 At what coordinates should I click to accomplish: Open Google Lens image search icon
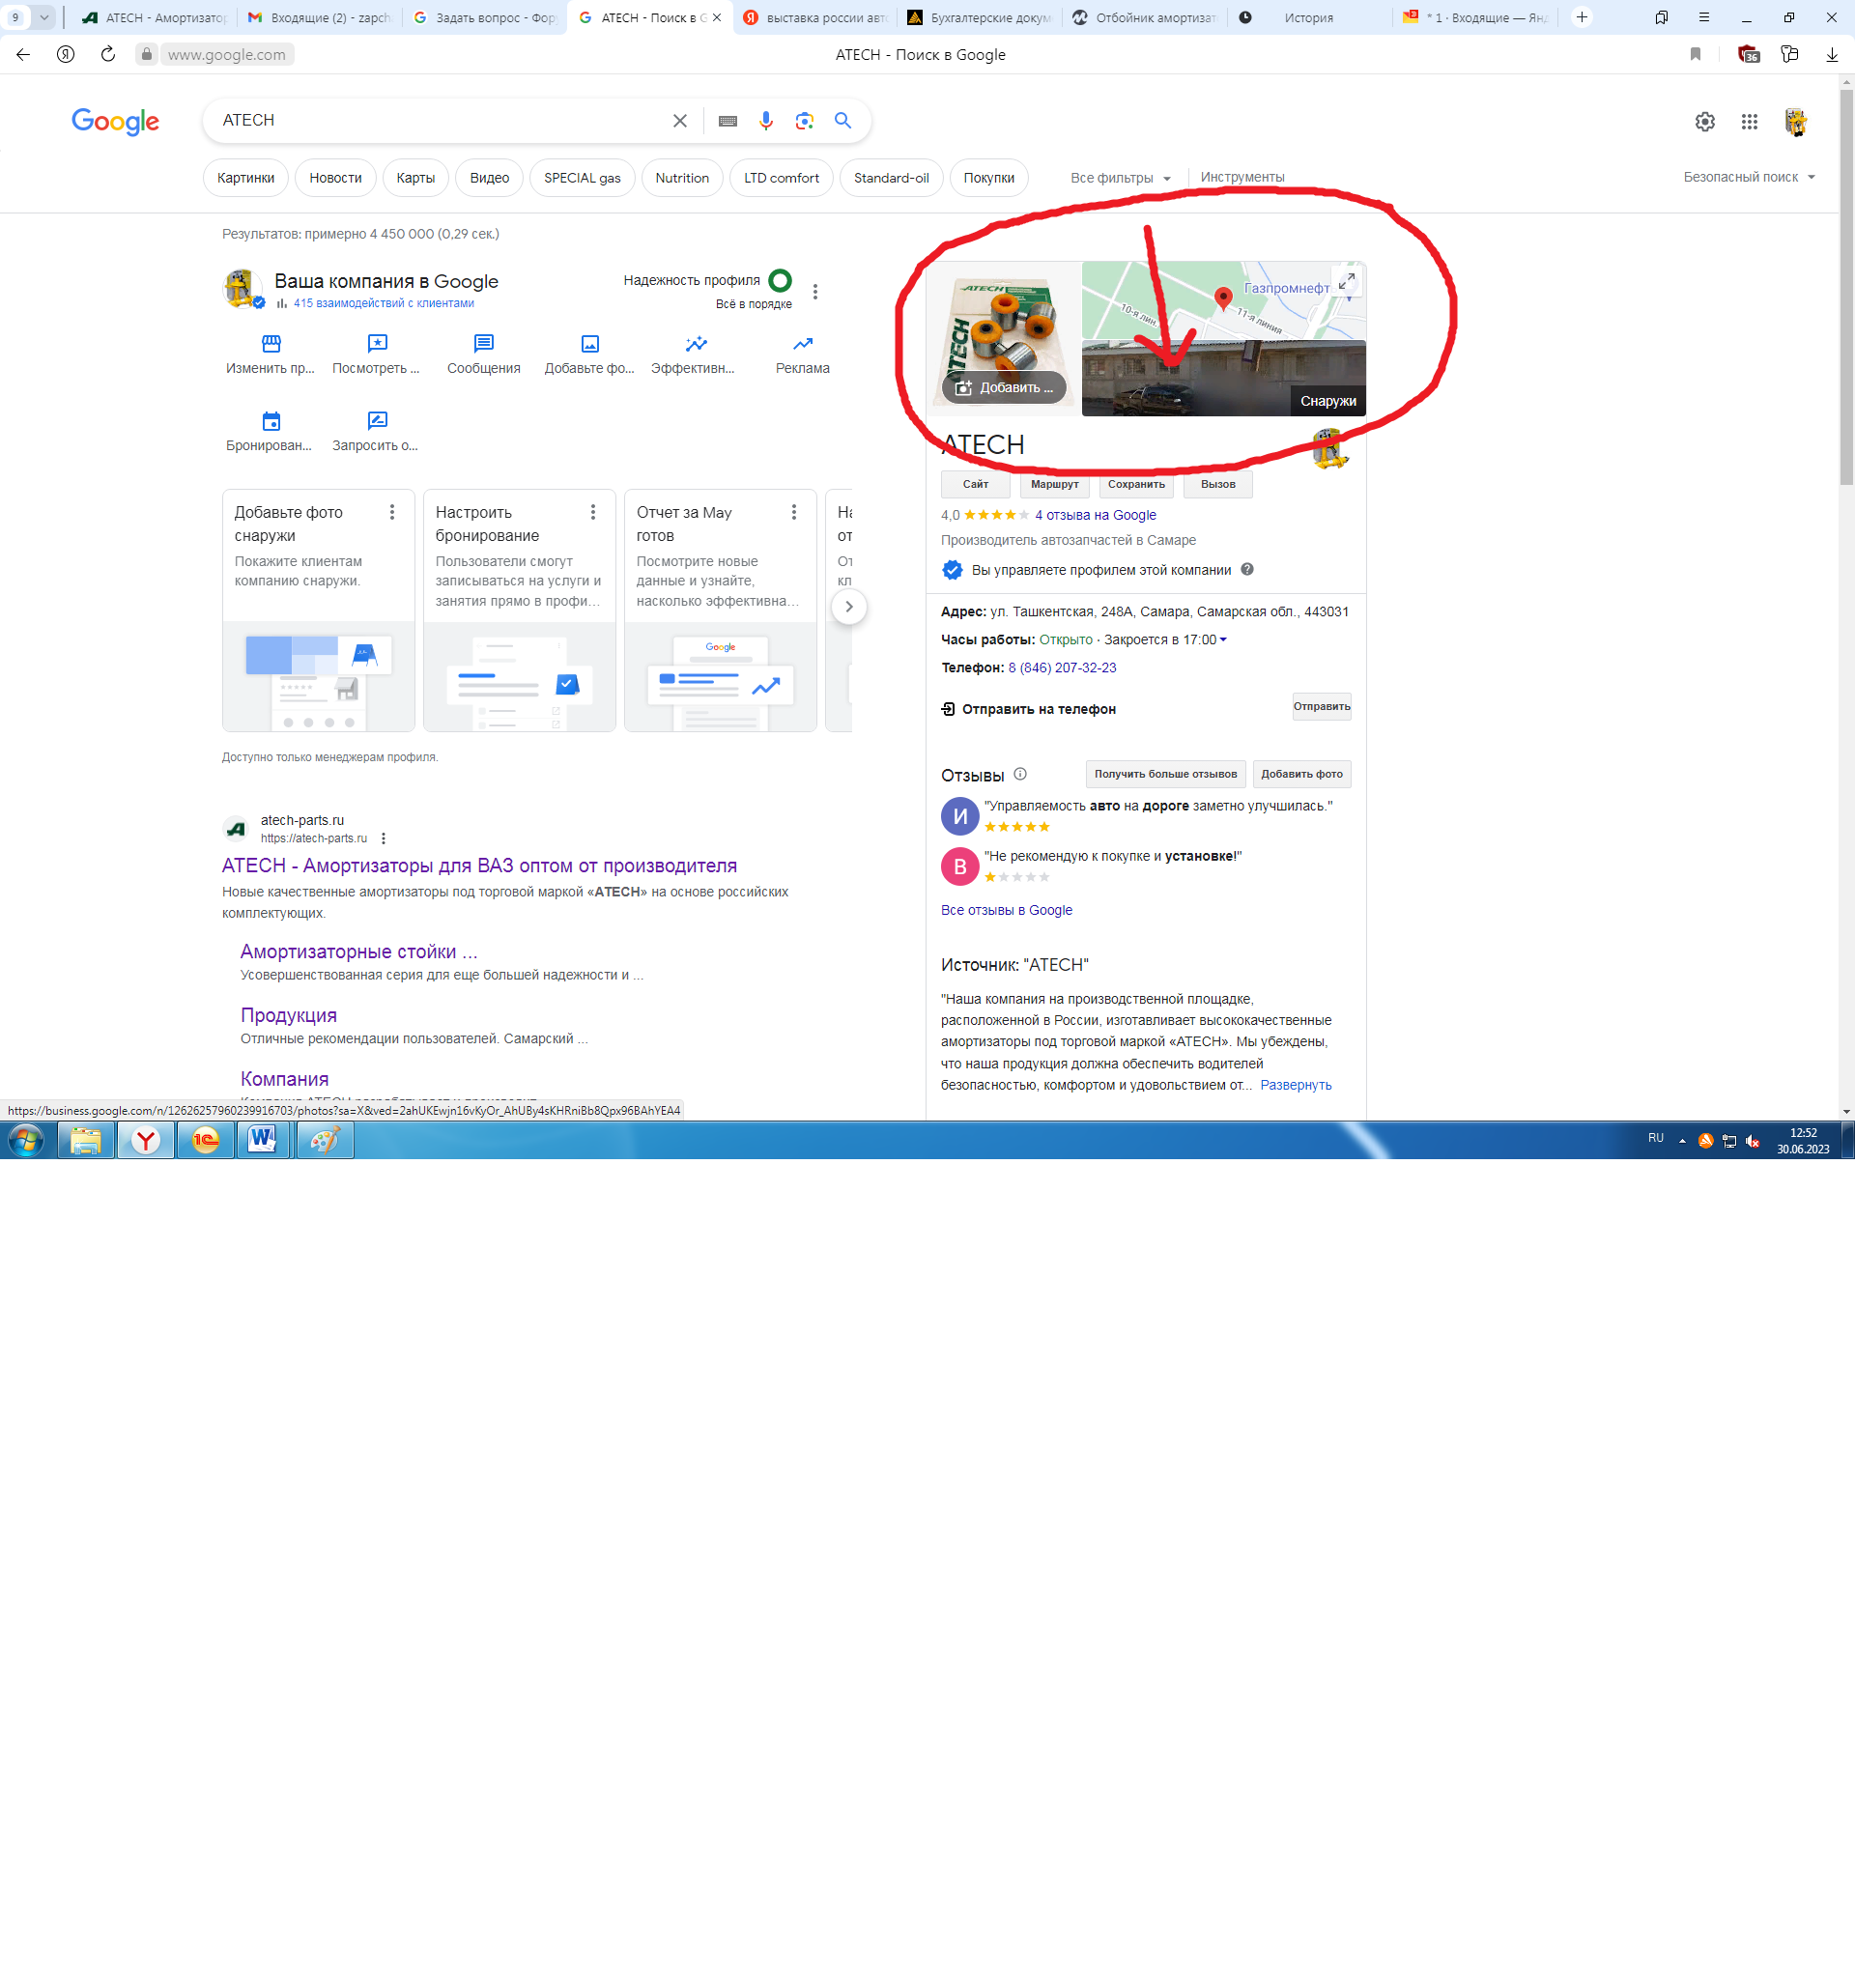804,121
